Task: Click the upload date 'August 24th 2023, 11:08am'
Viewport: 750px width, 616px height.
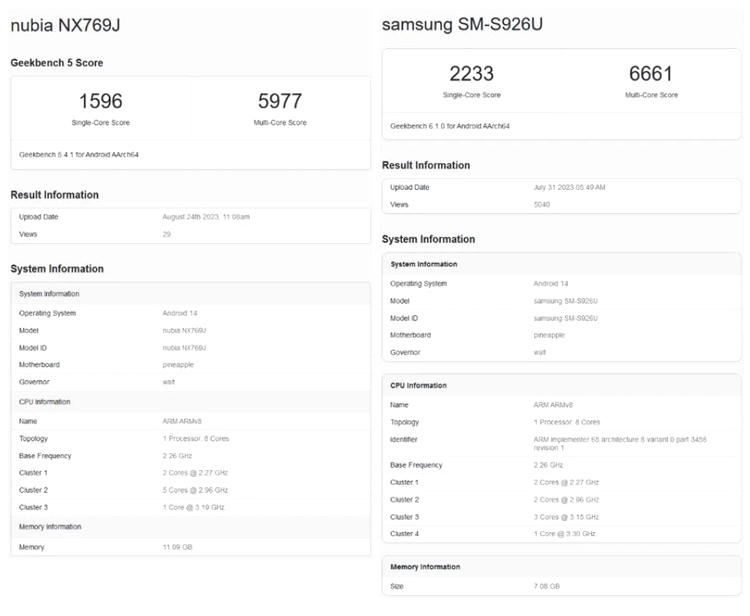Action: (206, 217)
